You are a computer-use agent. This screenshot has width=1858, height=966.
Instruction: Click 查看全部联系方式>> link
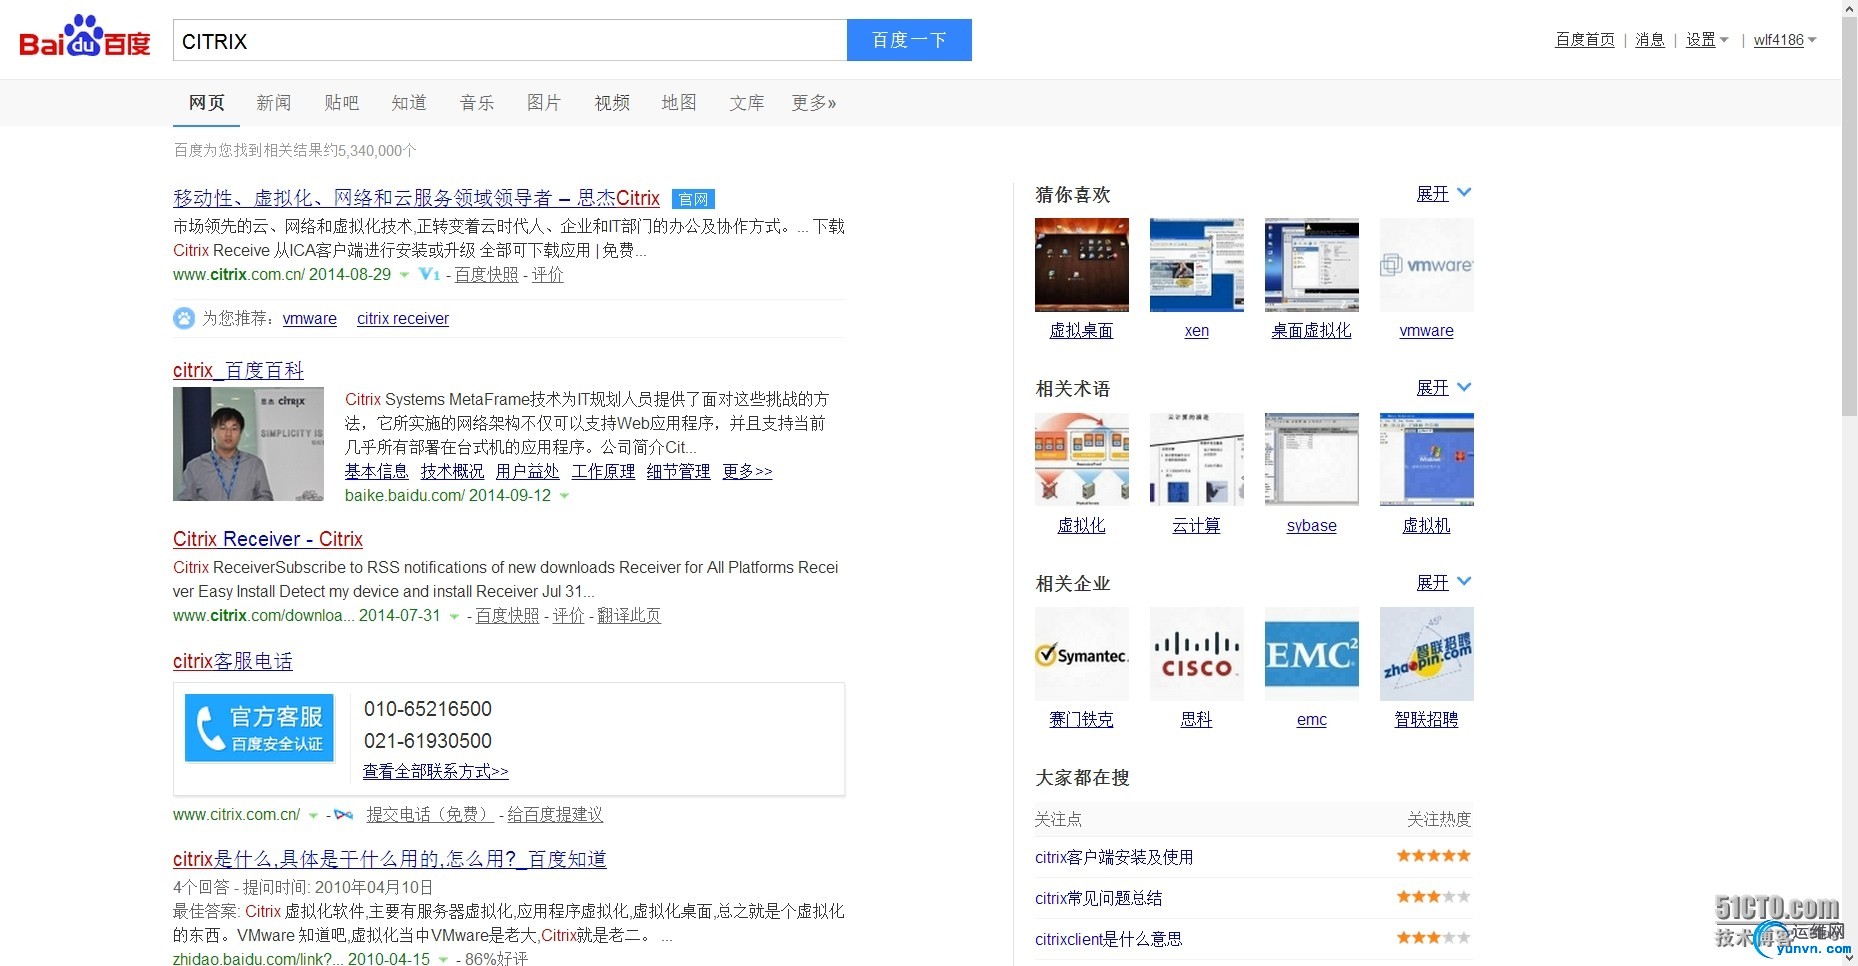click(x=435, y=771)
